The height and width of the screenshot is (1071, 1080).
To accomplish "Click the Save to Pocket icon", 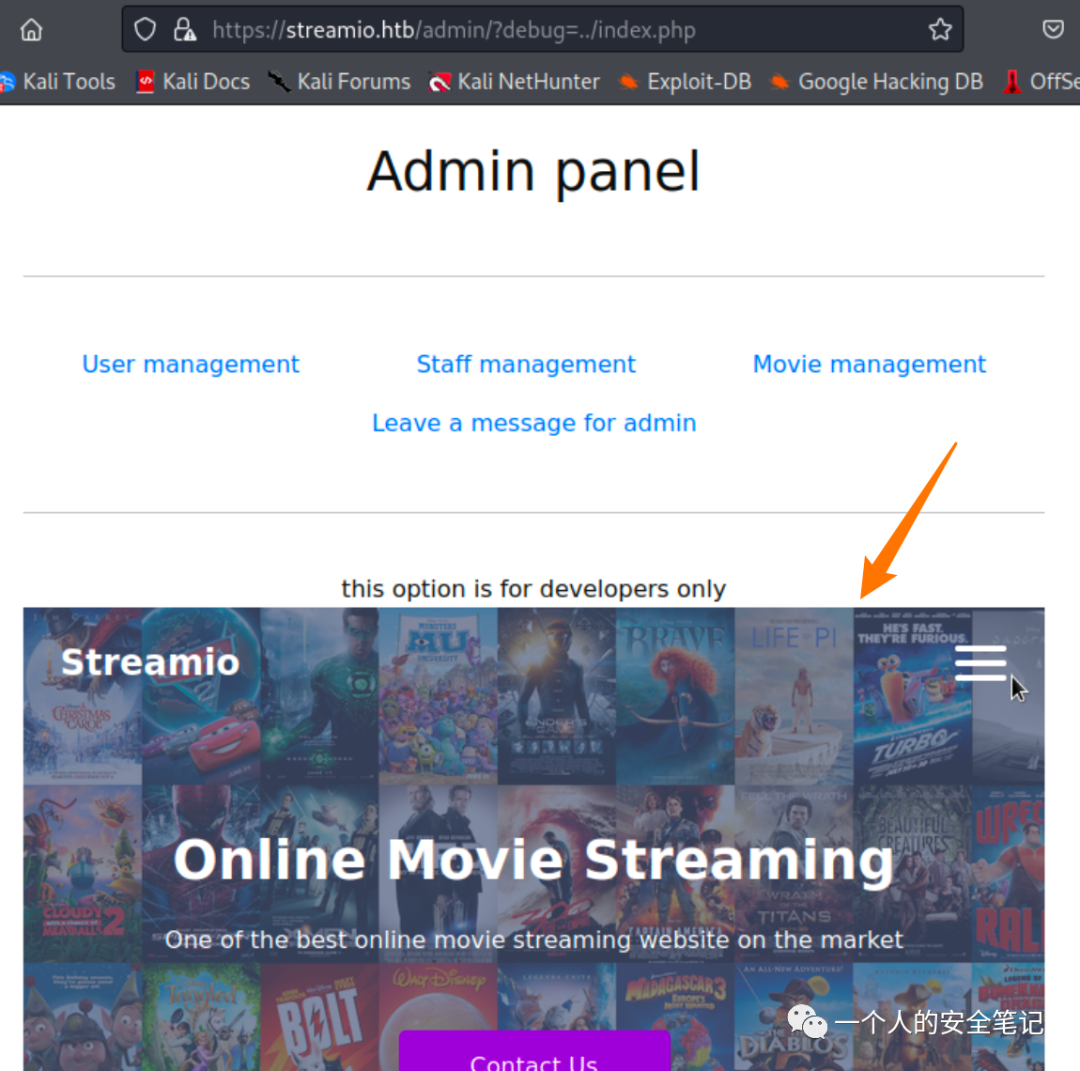I will click(1052, 30).
